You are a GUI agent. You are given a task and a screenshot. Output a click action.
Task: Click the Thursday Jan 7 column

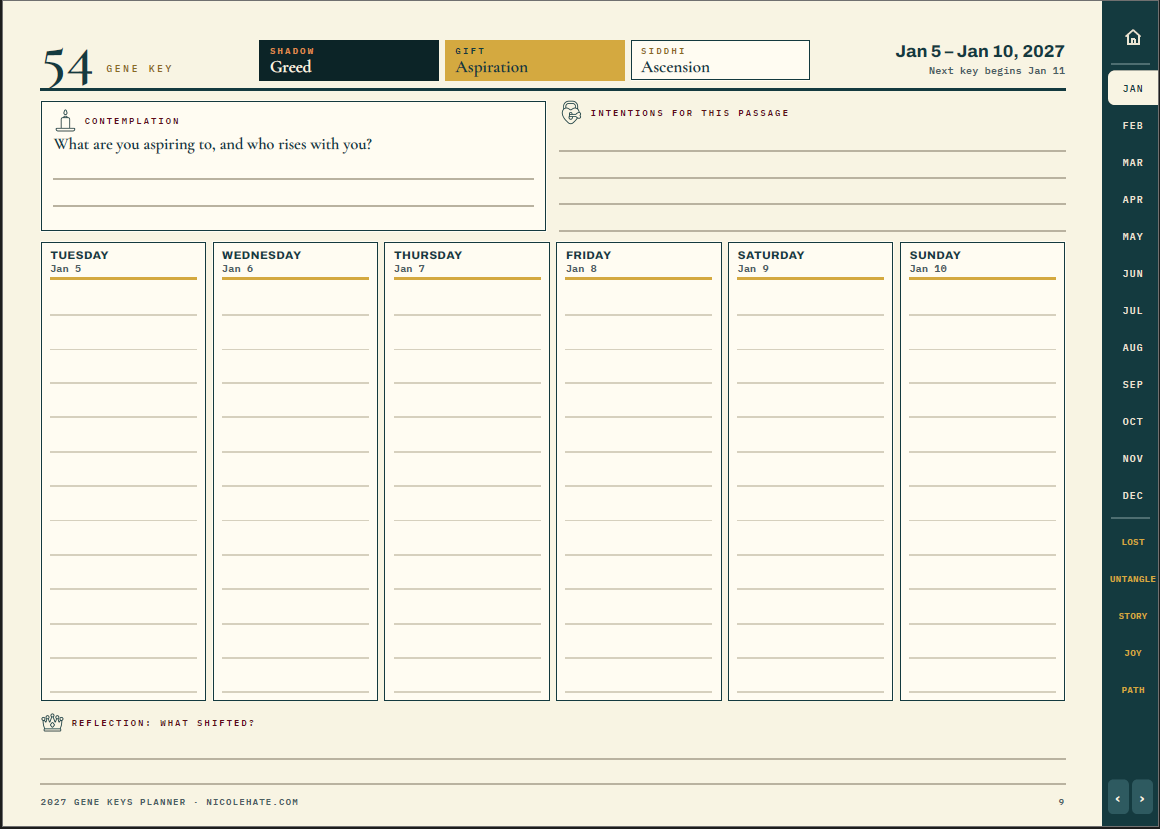point(467,471)
